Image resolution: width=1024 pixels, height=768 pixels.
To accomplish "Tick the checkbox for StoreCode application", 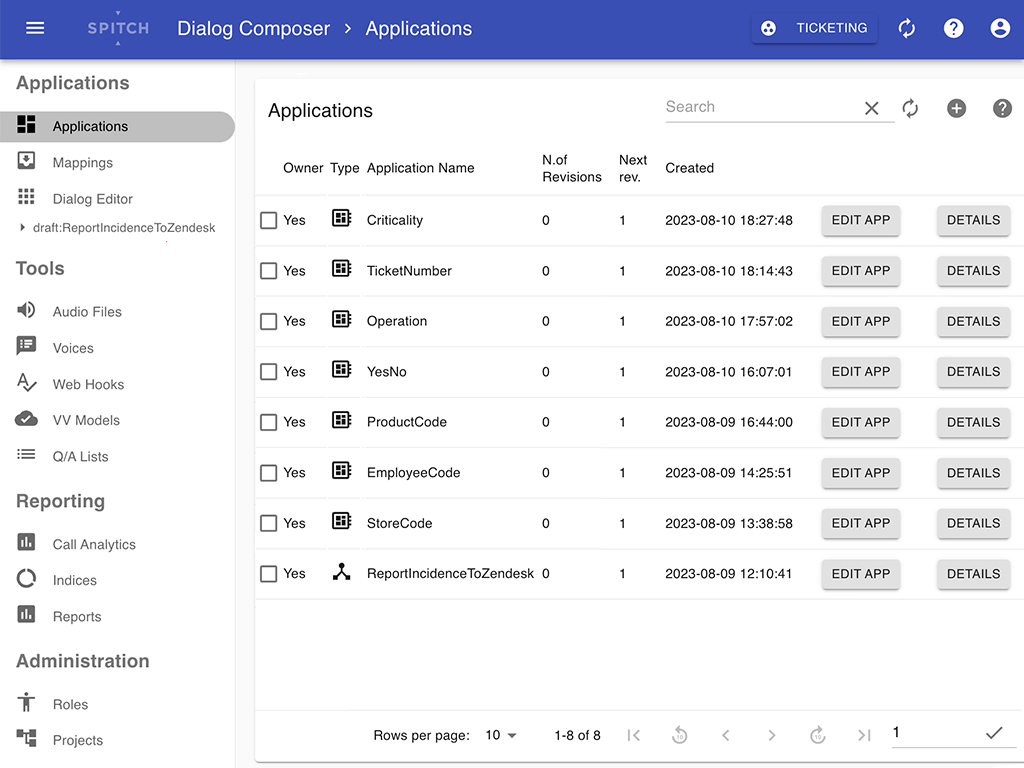I will pyautogui.click(x=268, y=523).
